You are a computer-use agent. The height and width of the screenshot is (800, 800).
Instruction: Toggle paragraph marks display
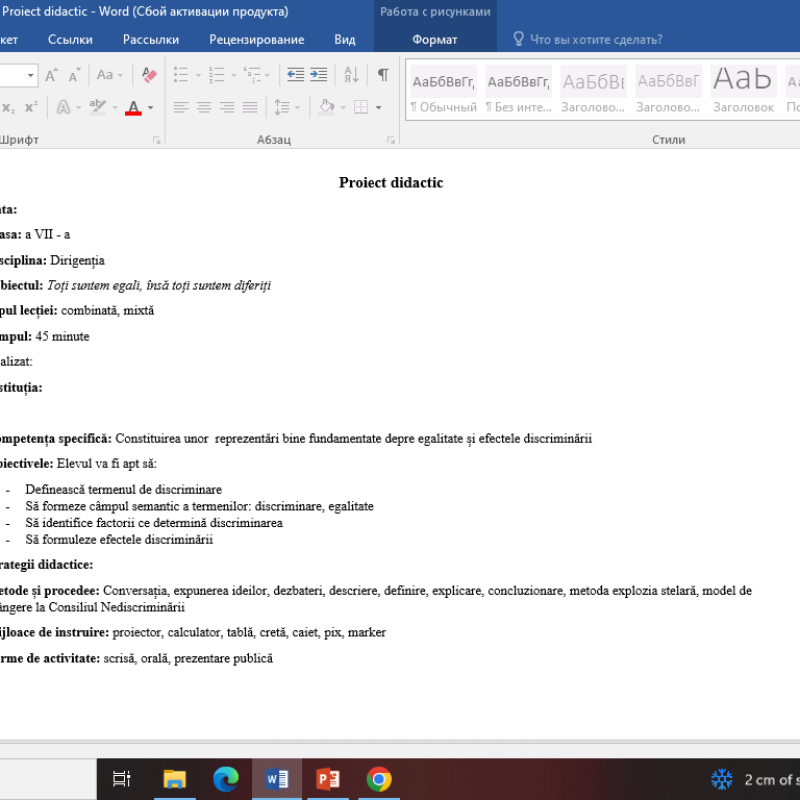[x=384, y=75]
